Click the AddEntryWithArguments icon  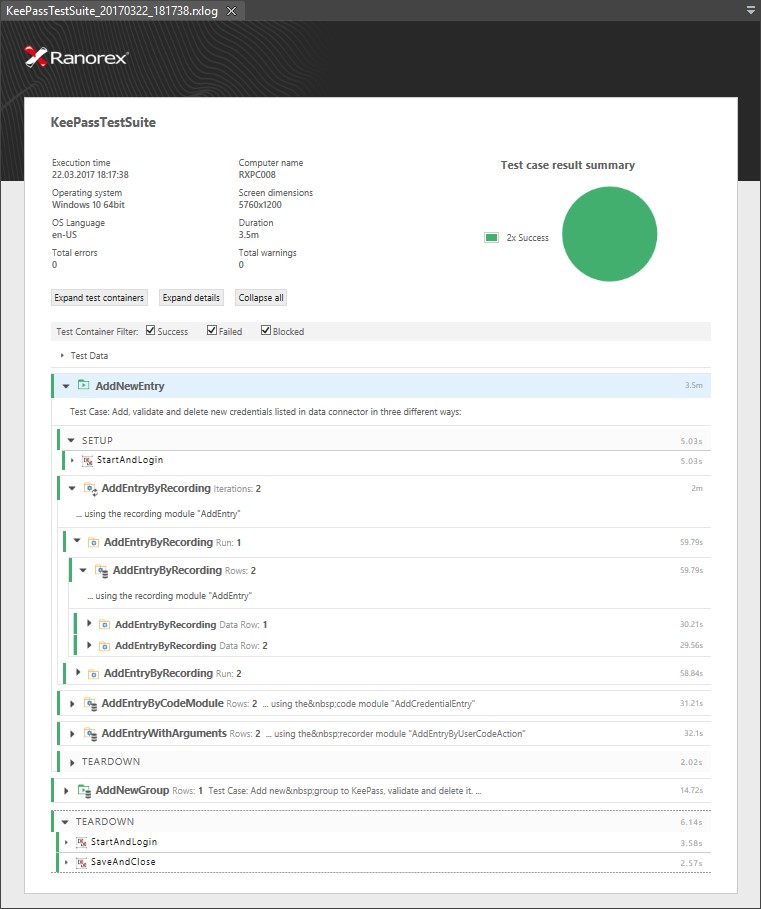[90, 734]
